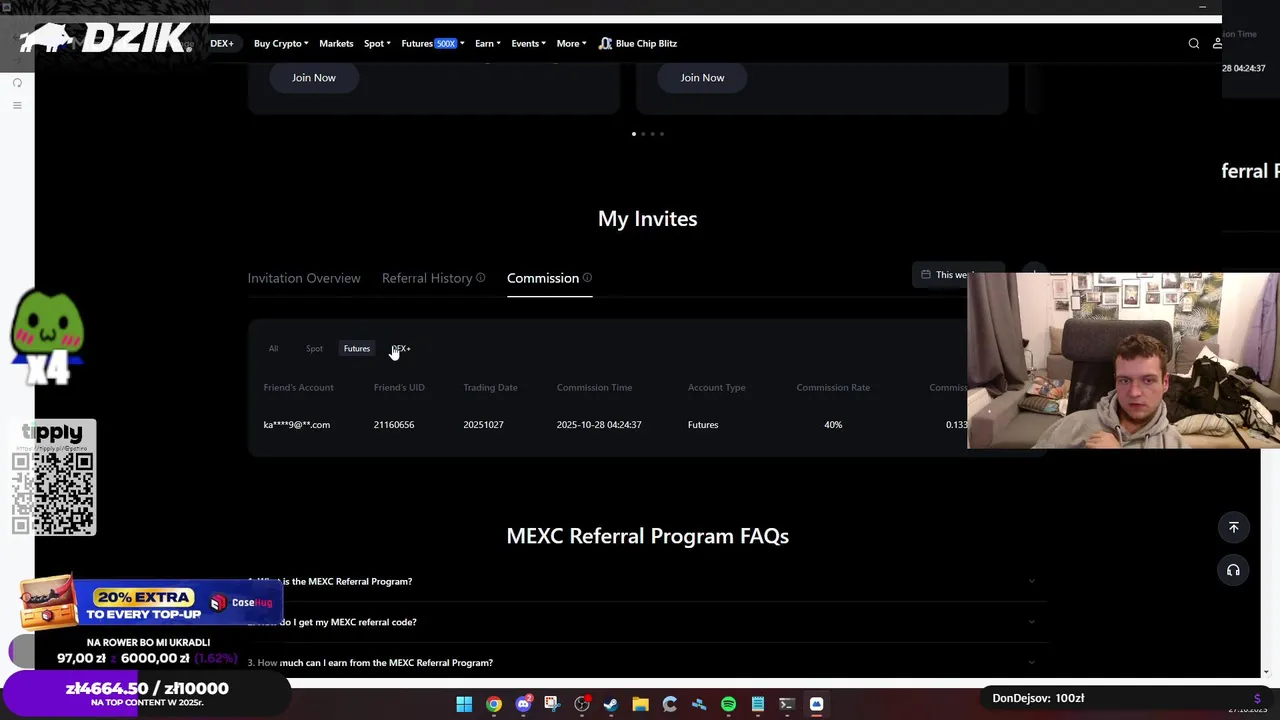Open the Buy Crypto dropdown menu

point(281,44)
